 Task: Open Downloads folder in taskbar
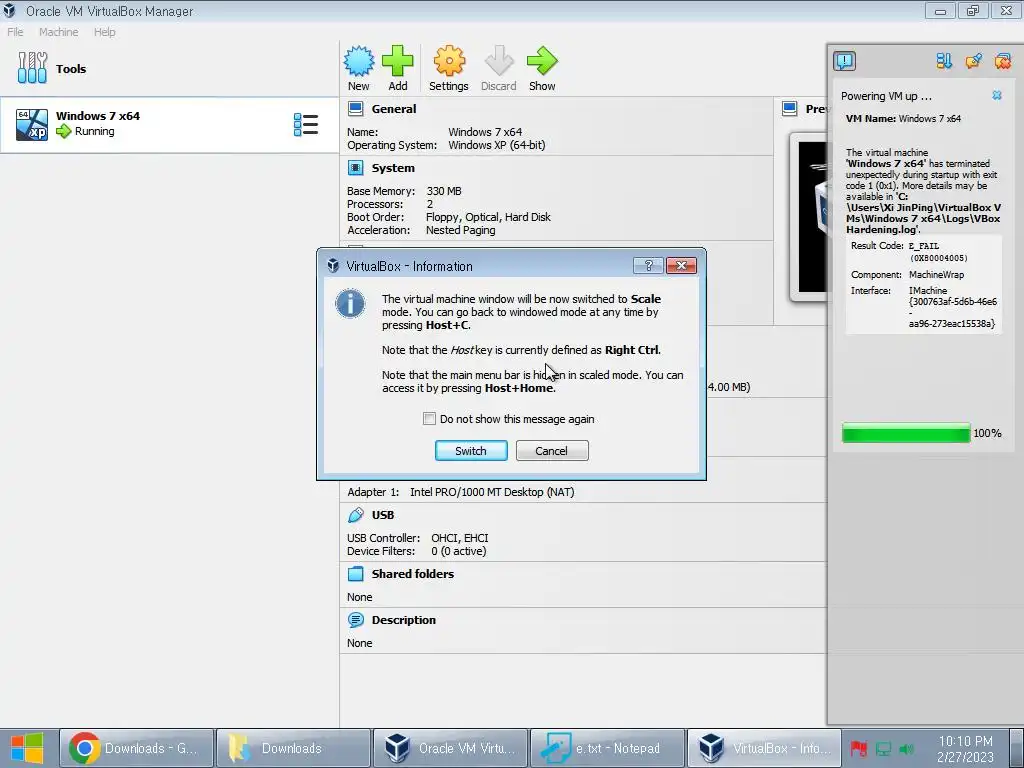293,748
